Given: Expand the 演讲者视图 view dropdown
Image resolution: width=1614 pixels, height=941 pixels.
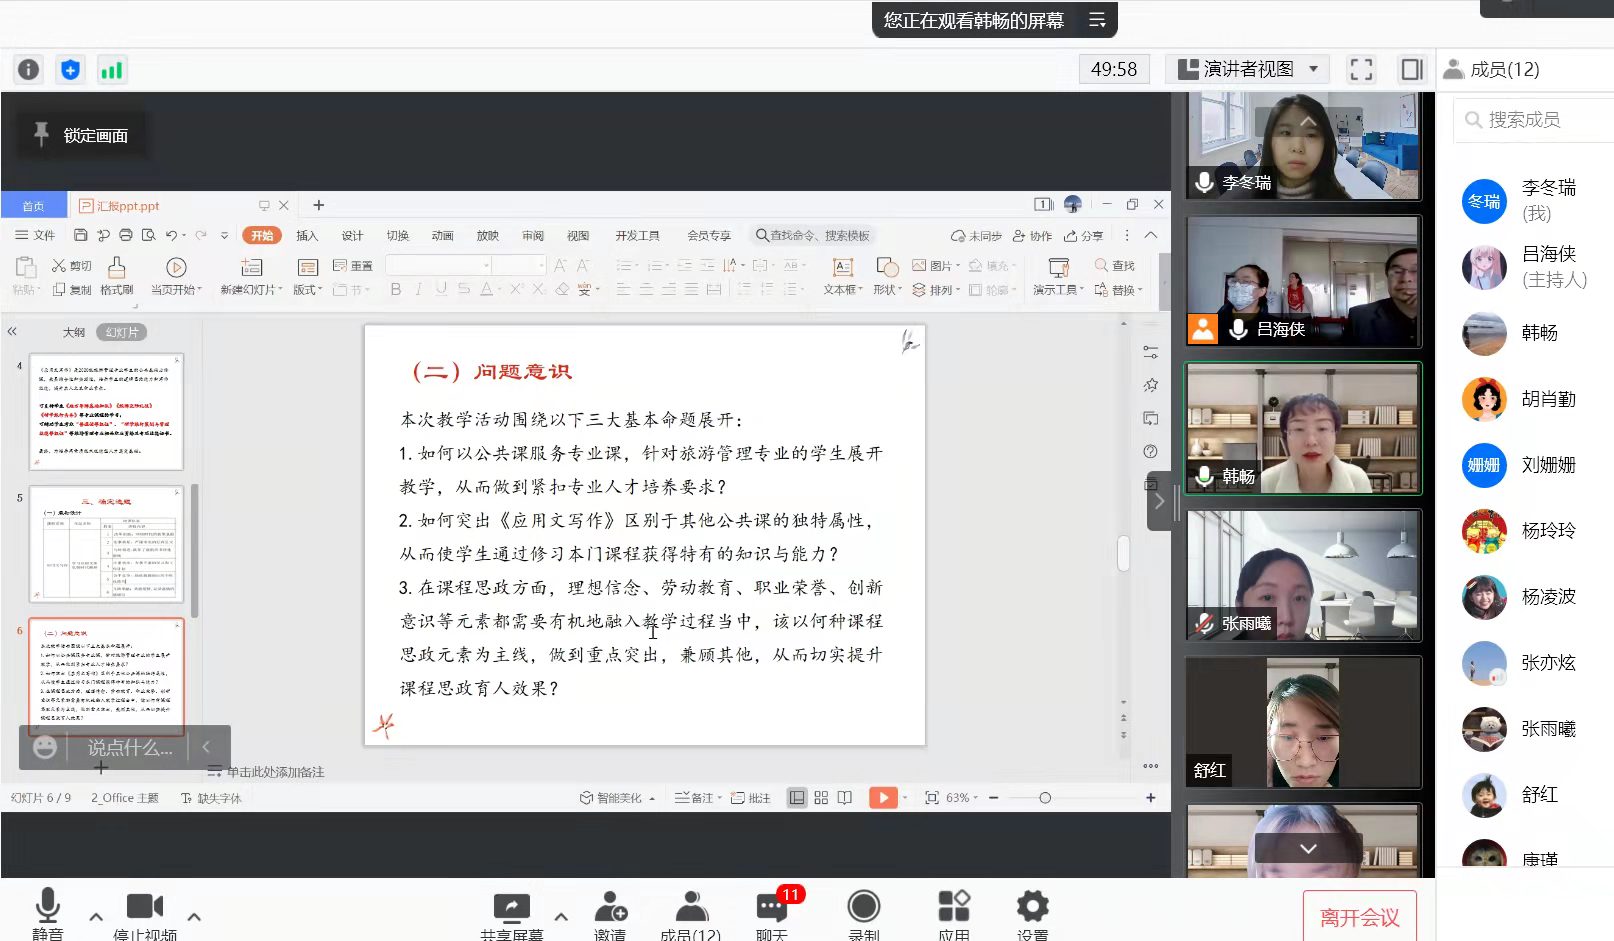Looking at the screenshot, I should pyautogui.click(x=1313, y=69).
